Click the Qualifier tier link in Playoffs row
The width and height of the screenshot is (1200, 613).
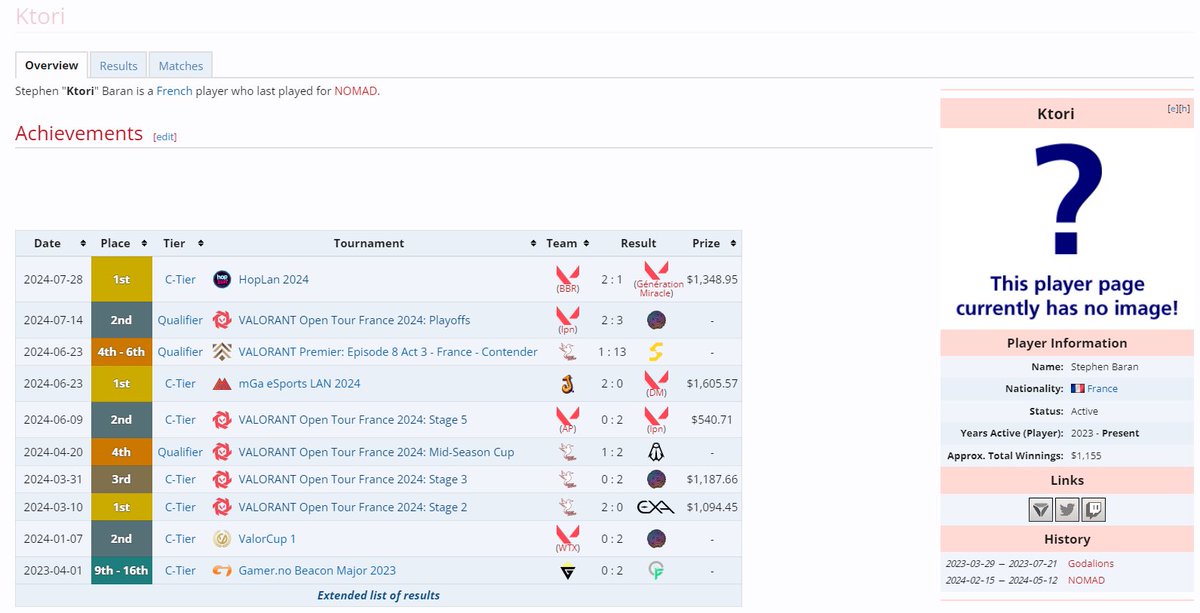[x=180, y=320]
